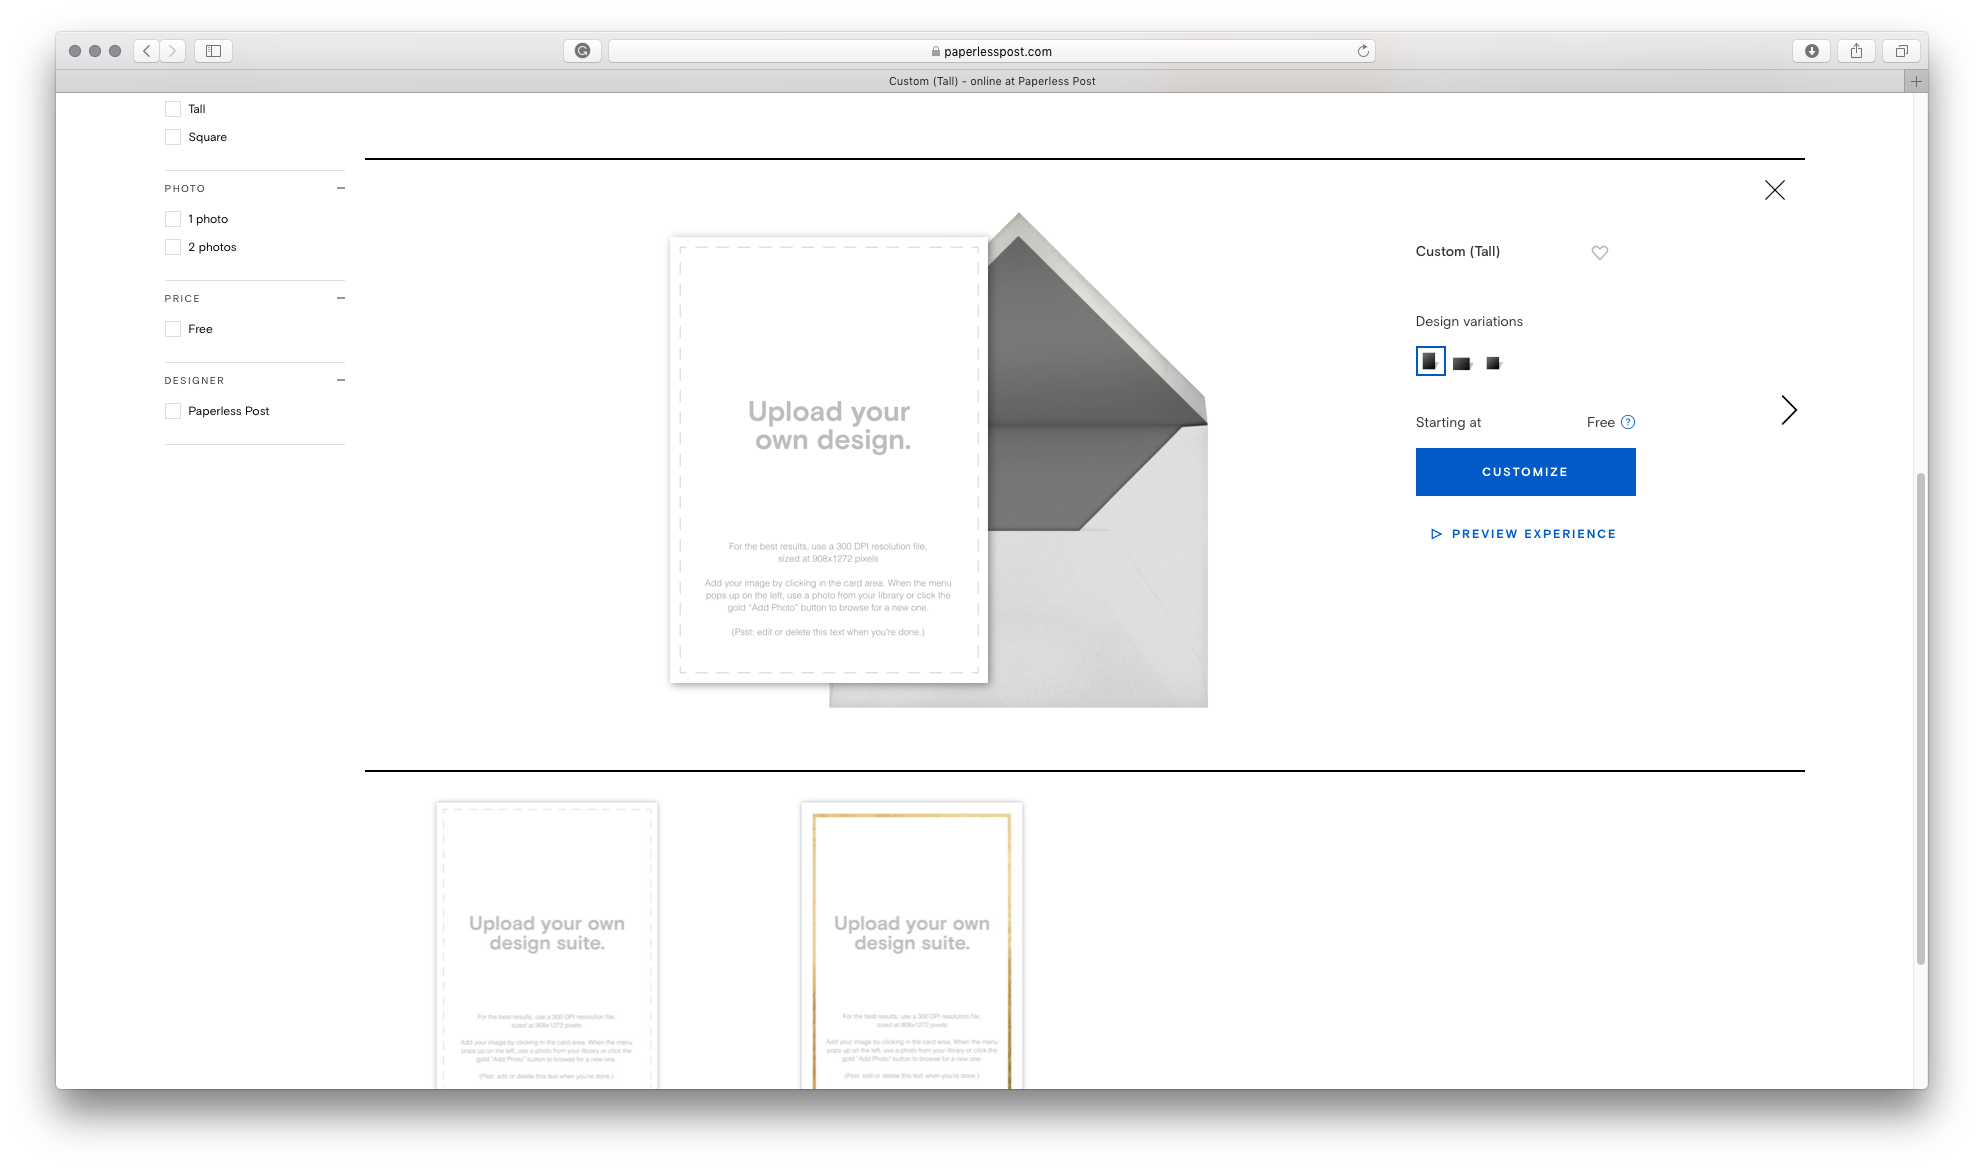This screenshot has width=1984, height=1169.
Task: Click the Preview Experience link
Action: 1523,534
